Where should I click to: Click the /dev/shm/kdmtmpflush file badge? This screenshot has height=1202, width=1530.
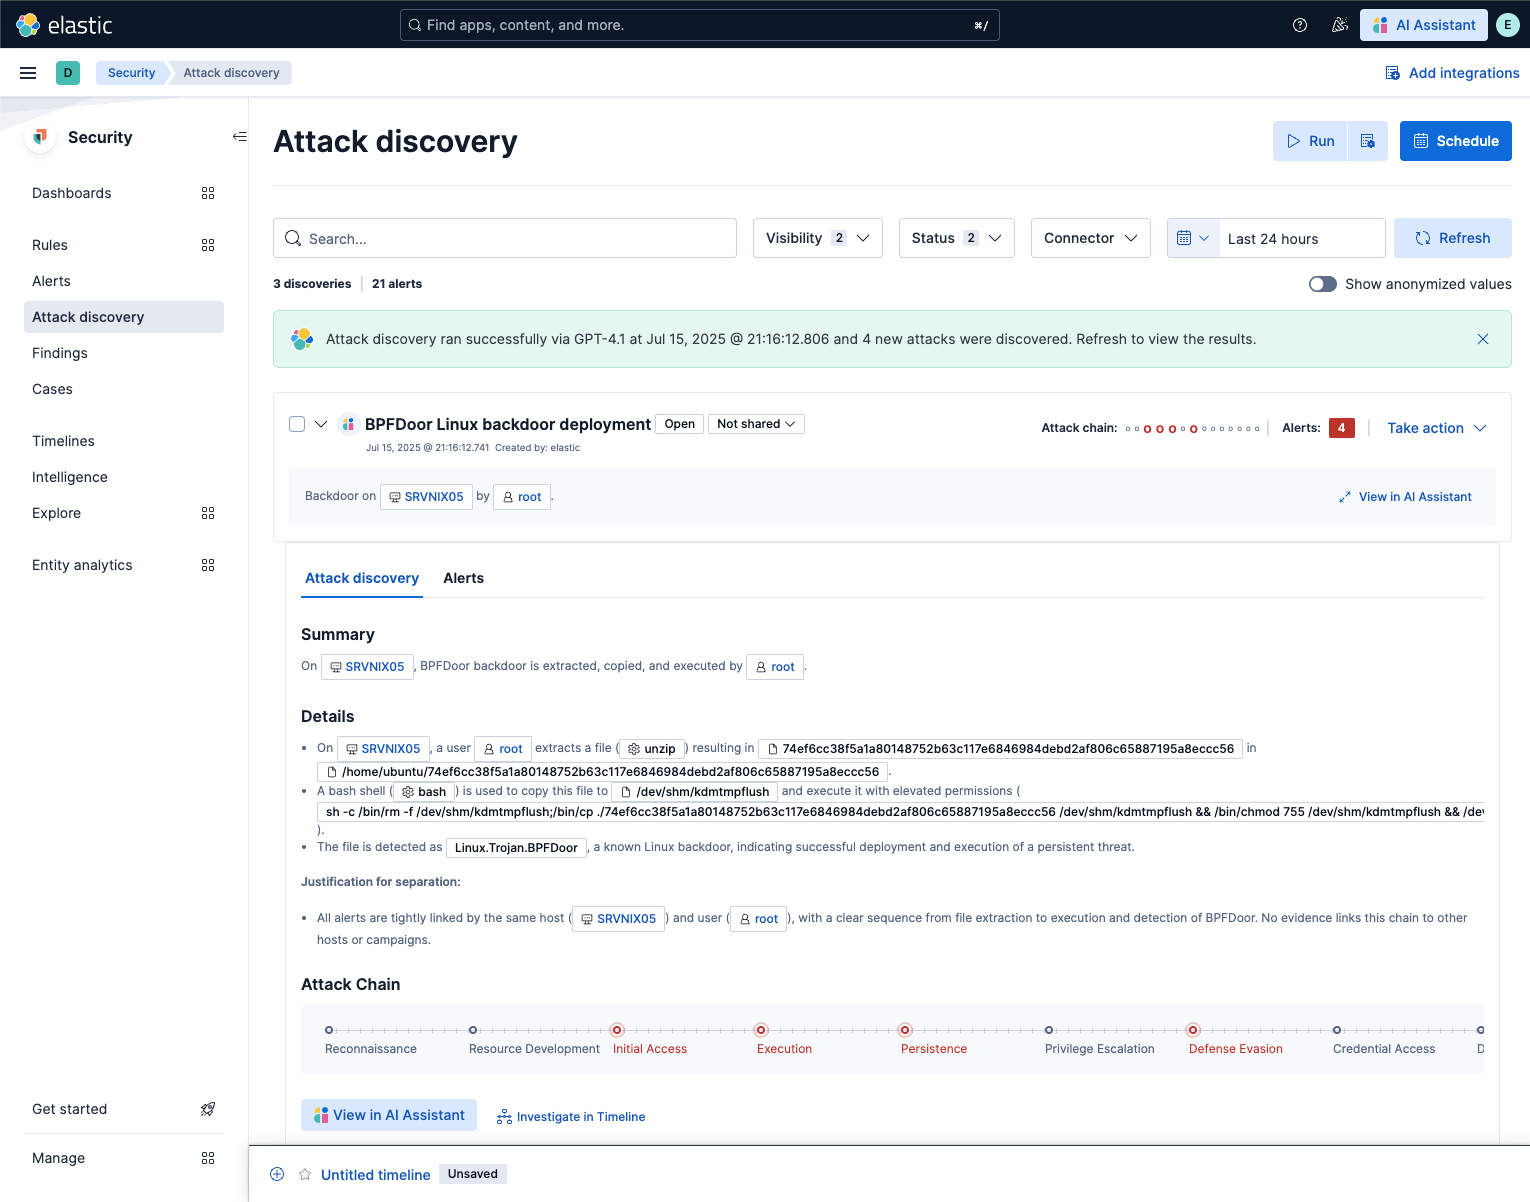click(695, 792)
